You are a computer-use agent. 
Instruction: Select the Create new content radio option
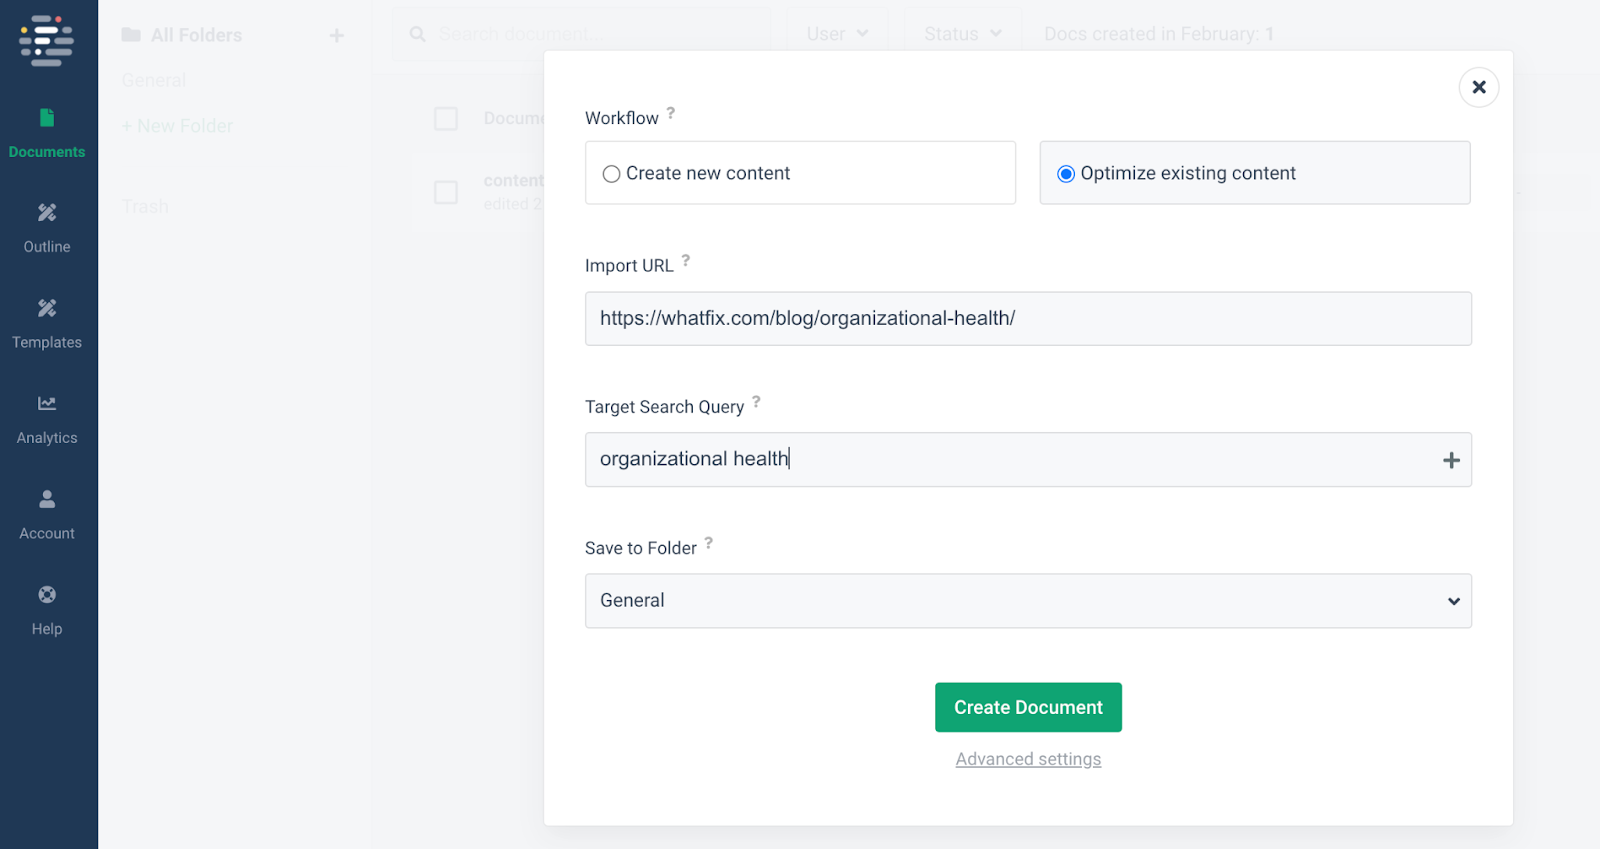tap(612, 174)
